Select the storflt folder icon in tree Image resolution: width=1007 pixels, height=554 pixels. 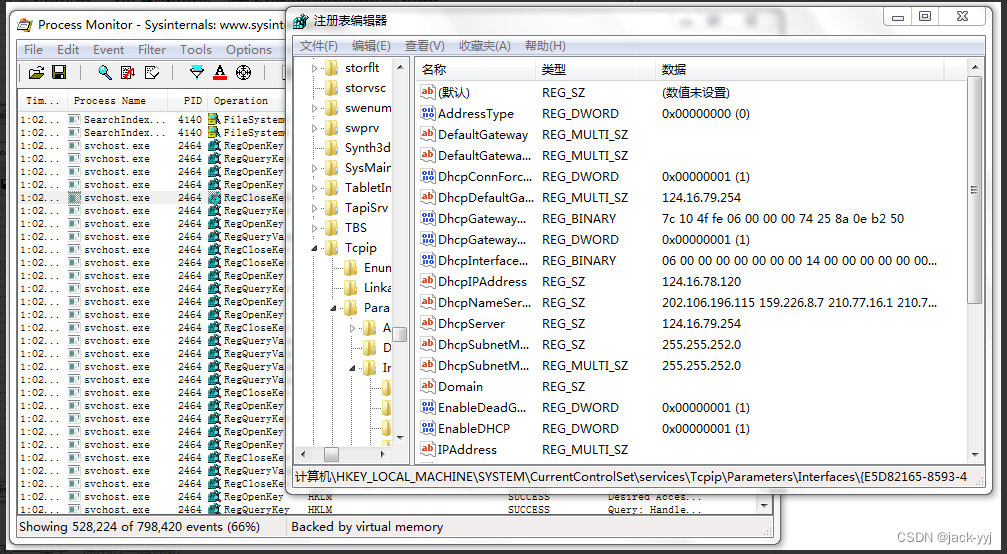[x=331, y=67]
